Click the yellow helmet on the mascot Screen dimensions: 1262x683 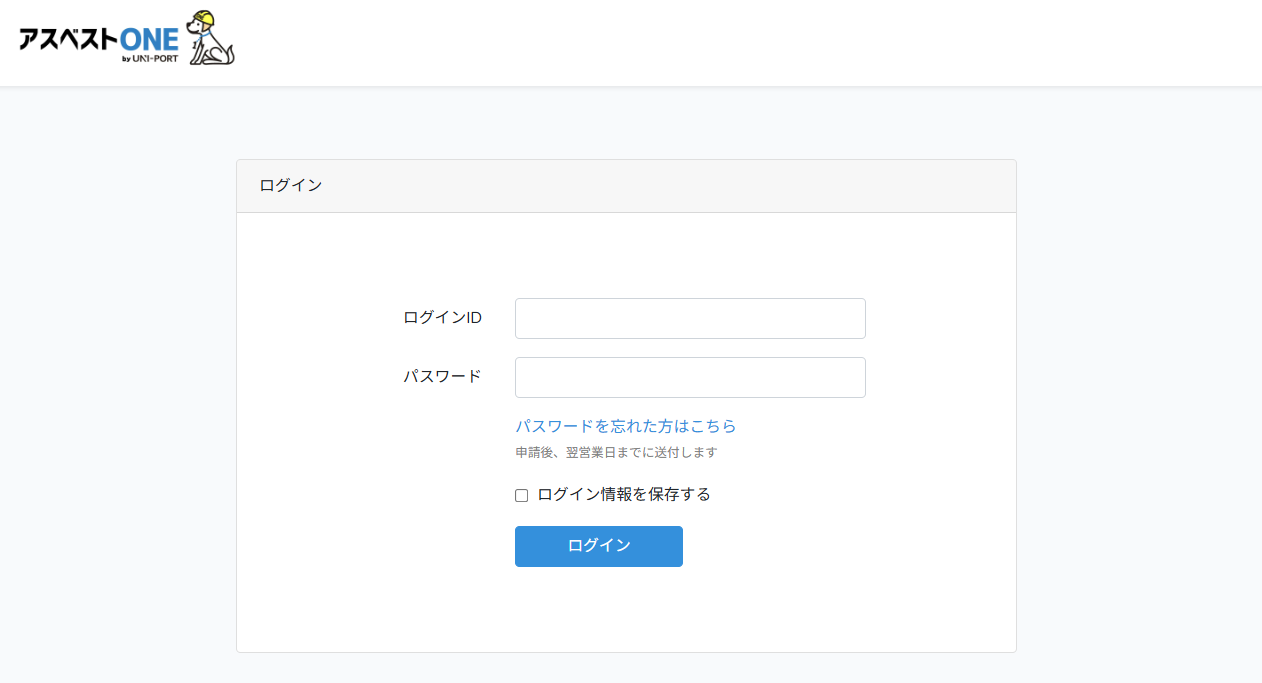coord(203,19)
